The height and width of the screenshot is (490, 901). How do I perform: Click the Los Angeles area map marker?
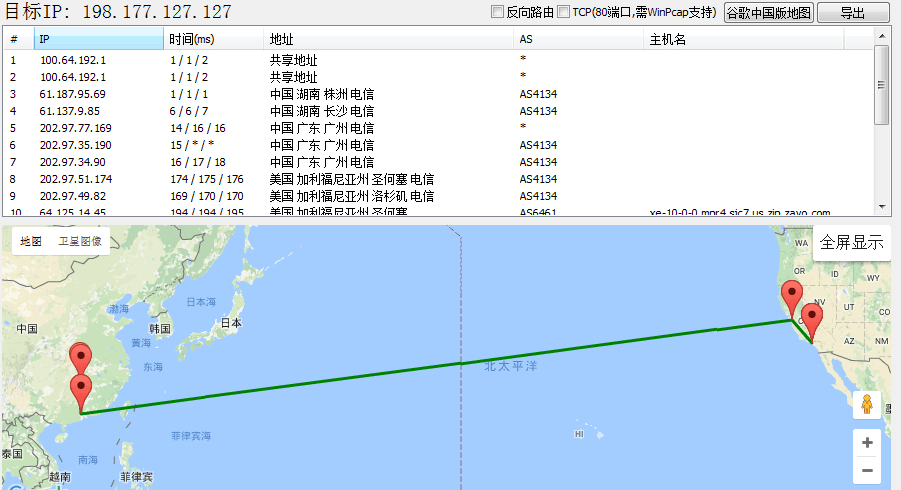812,322
